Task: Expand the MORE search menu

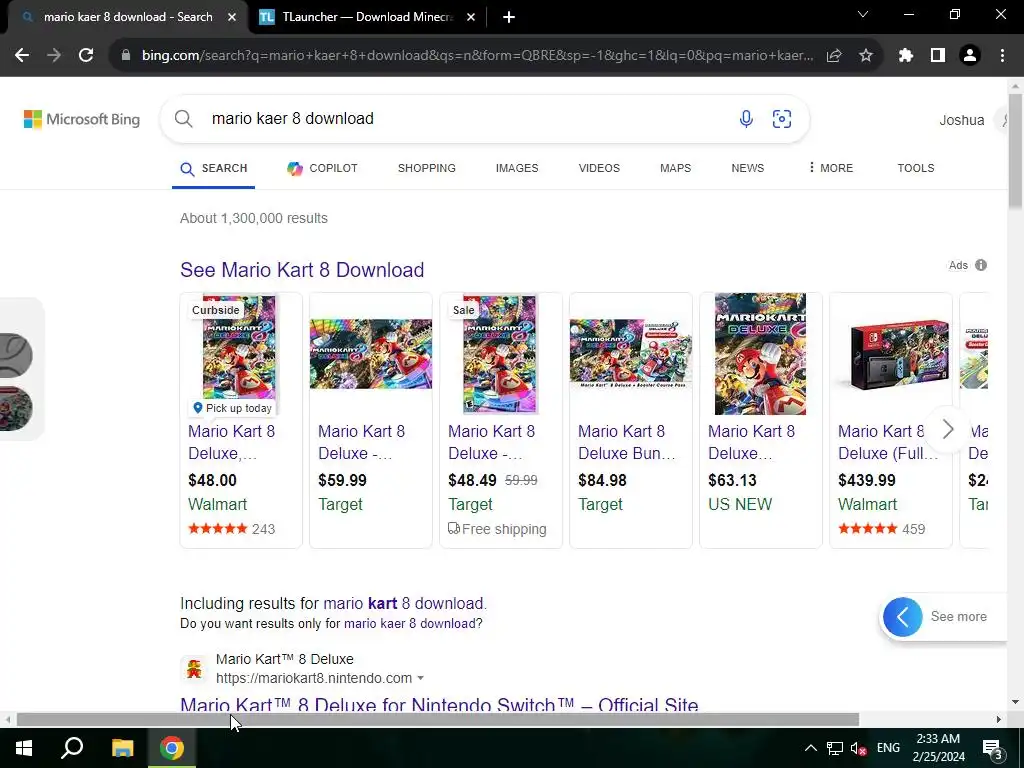Action: tap(831, 168)
